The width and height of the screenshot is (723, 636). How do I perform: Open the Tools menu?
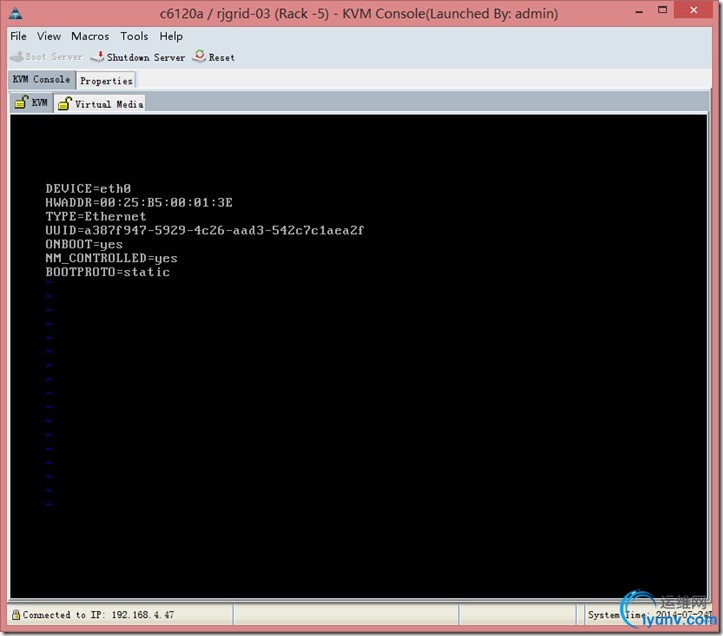pos(134,36)
